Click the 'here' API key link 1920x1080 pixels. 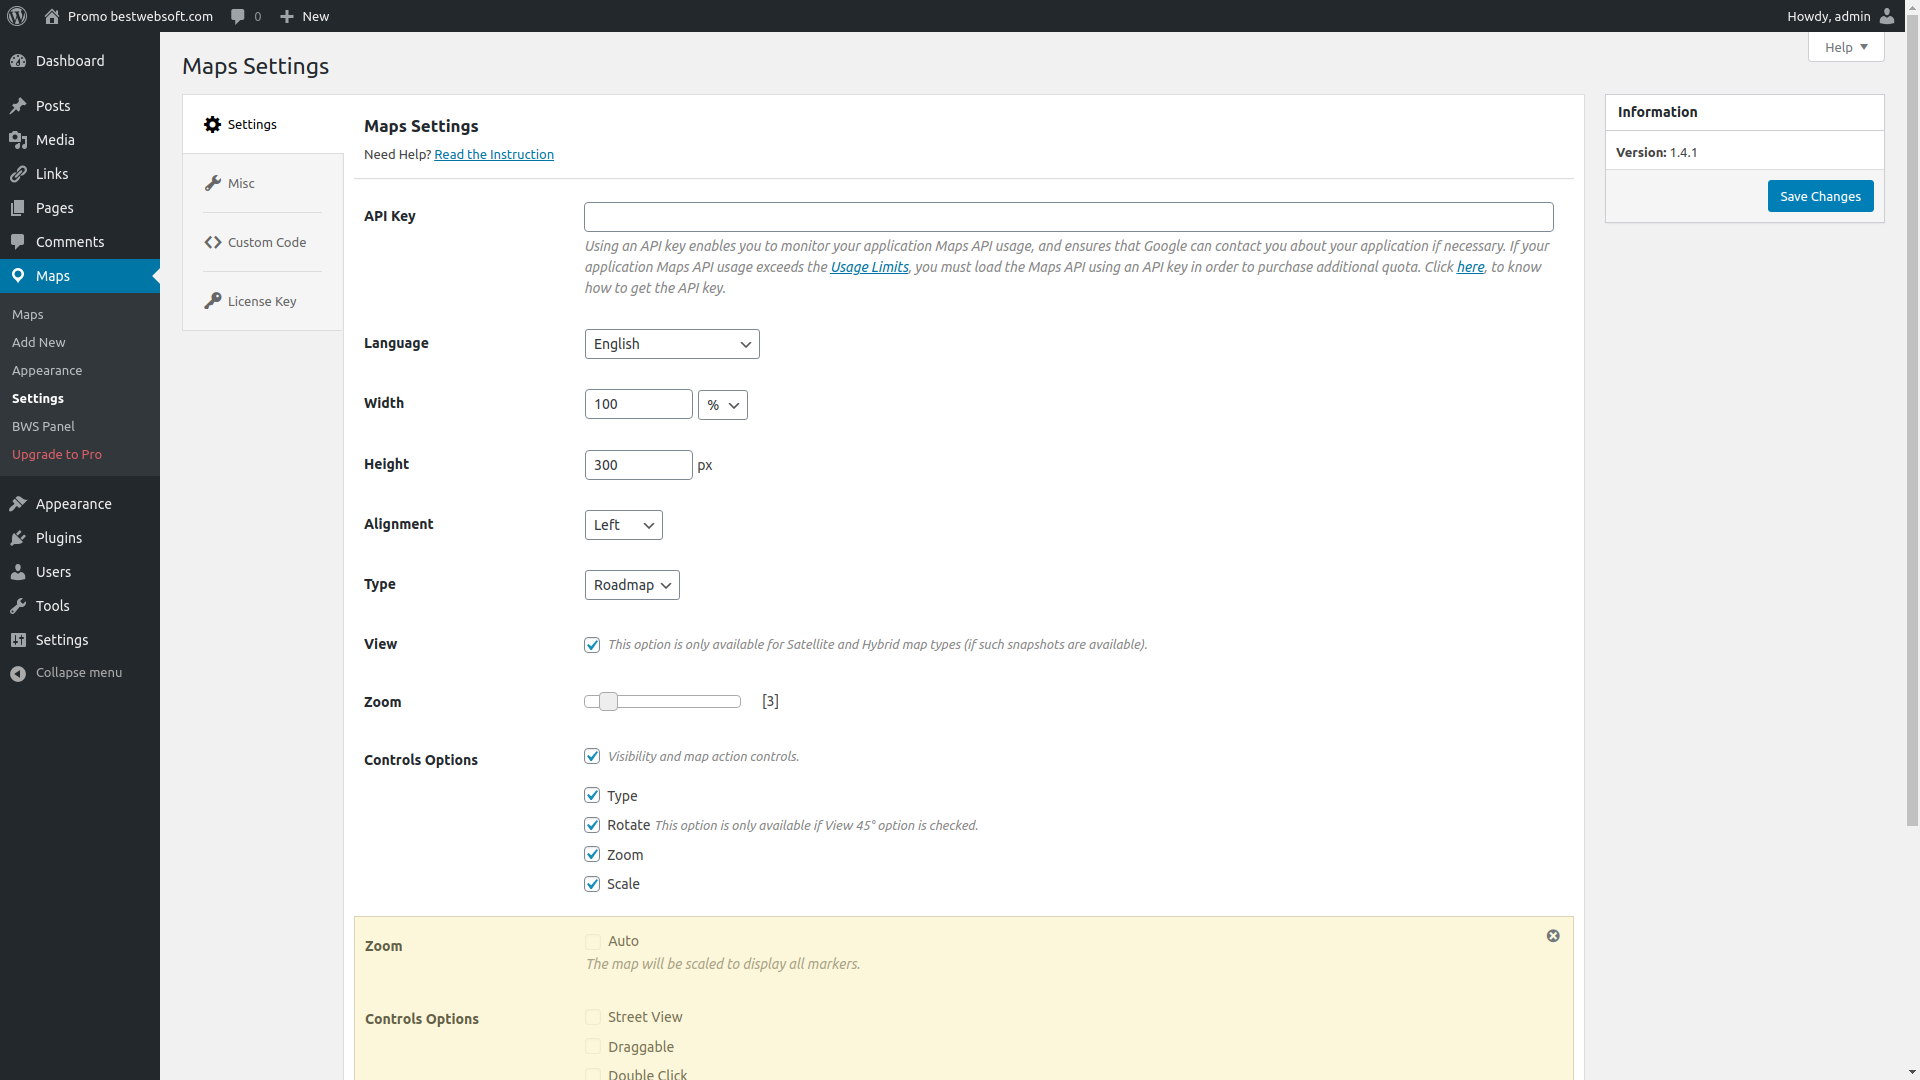pos(1470,267)
